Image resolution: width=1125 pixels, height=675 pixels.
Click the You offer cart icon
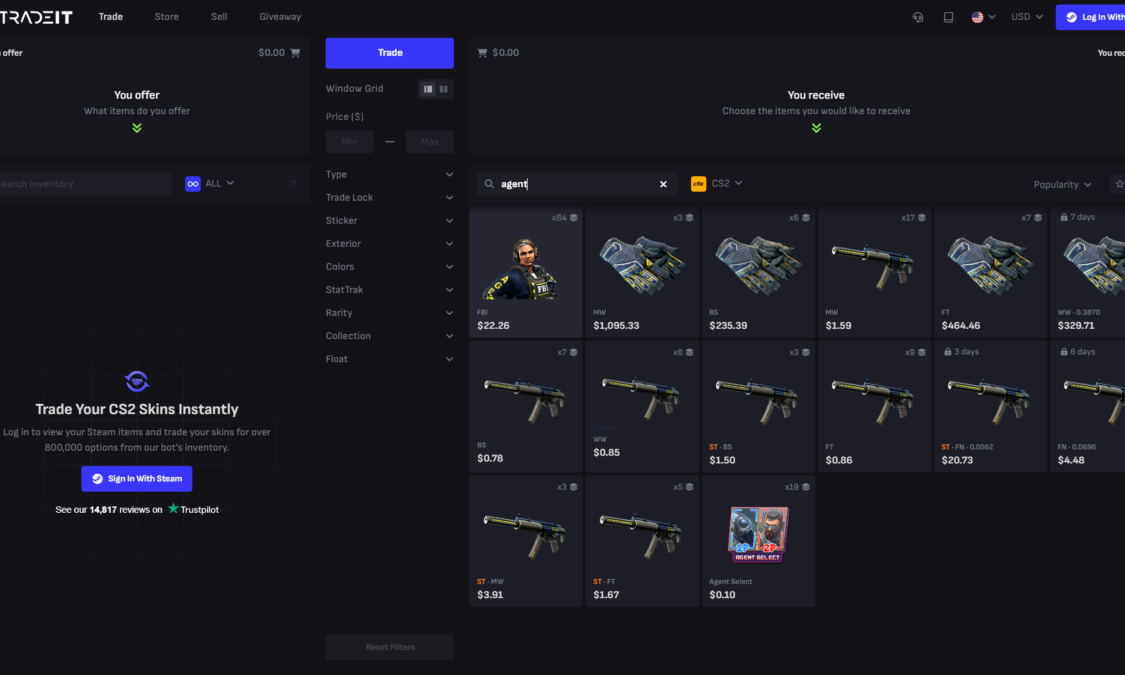click(x=295, y=52)
